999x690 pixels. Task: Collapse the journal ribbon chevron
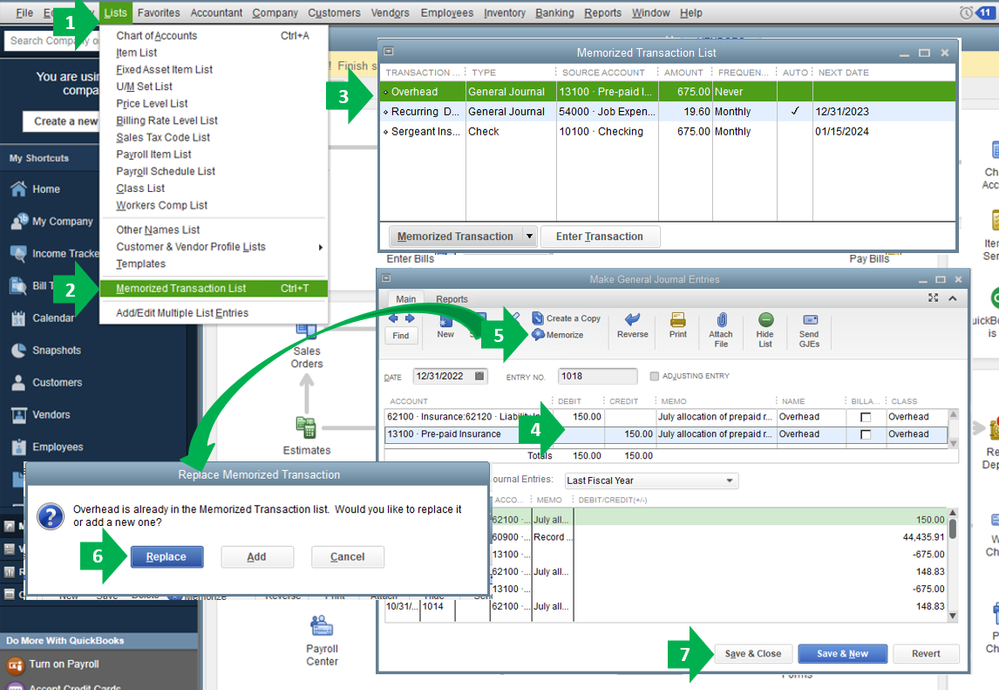pyautogui.click(x=952, y=298)
